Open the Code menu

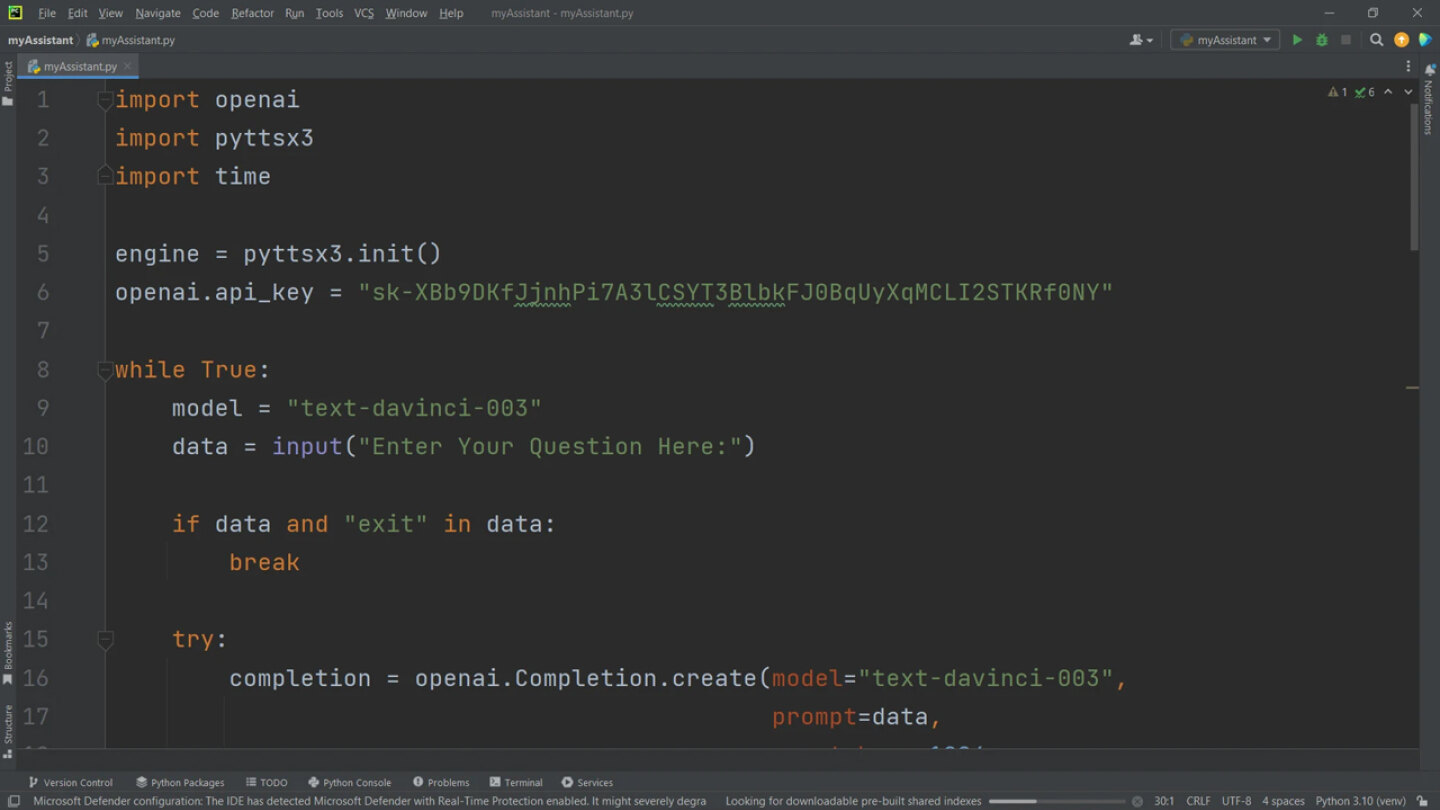pos(205,13)
